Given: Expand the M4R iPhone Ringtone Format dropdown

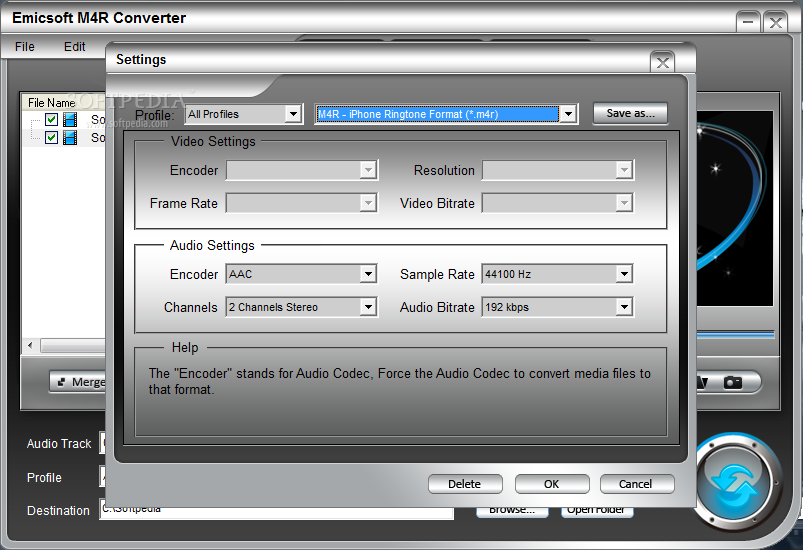Looking at the screenshot, I should tap(568, 114).
